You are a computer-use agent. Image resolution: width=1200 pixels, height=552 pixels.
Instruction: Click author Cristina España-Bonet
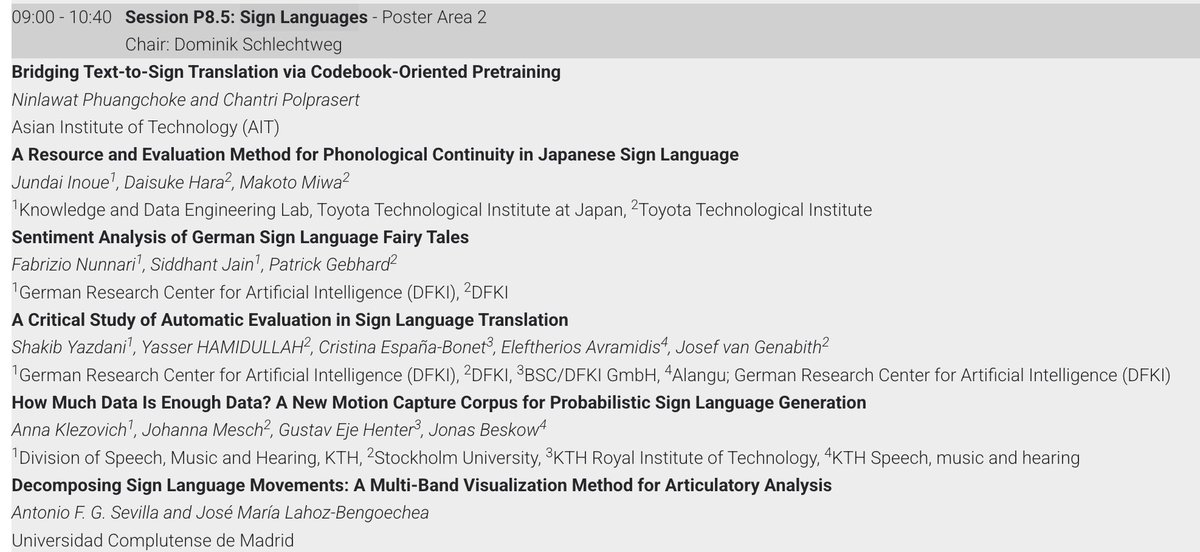tap(404, 347)
